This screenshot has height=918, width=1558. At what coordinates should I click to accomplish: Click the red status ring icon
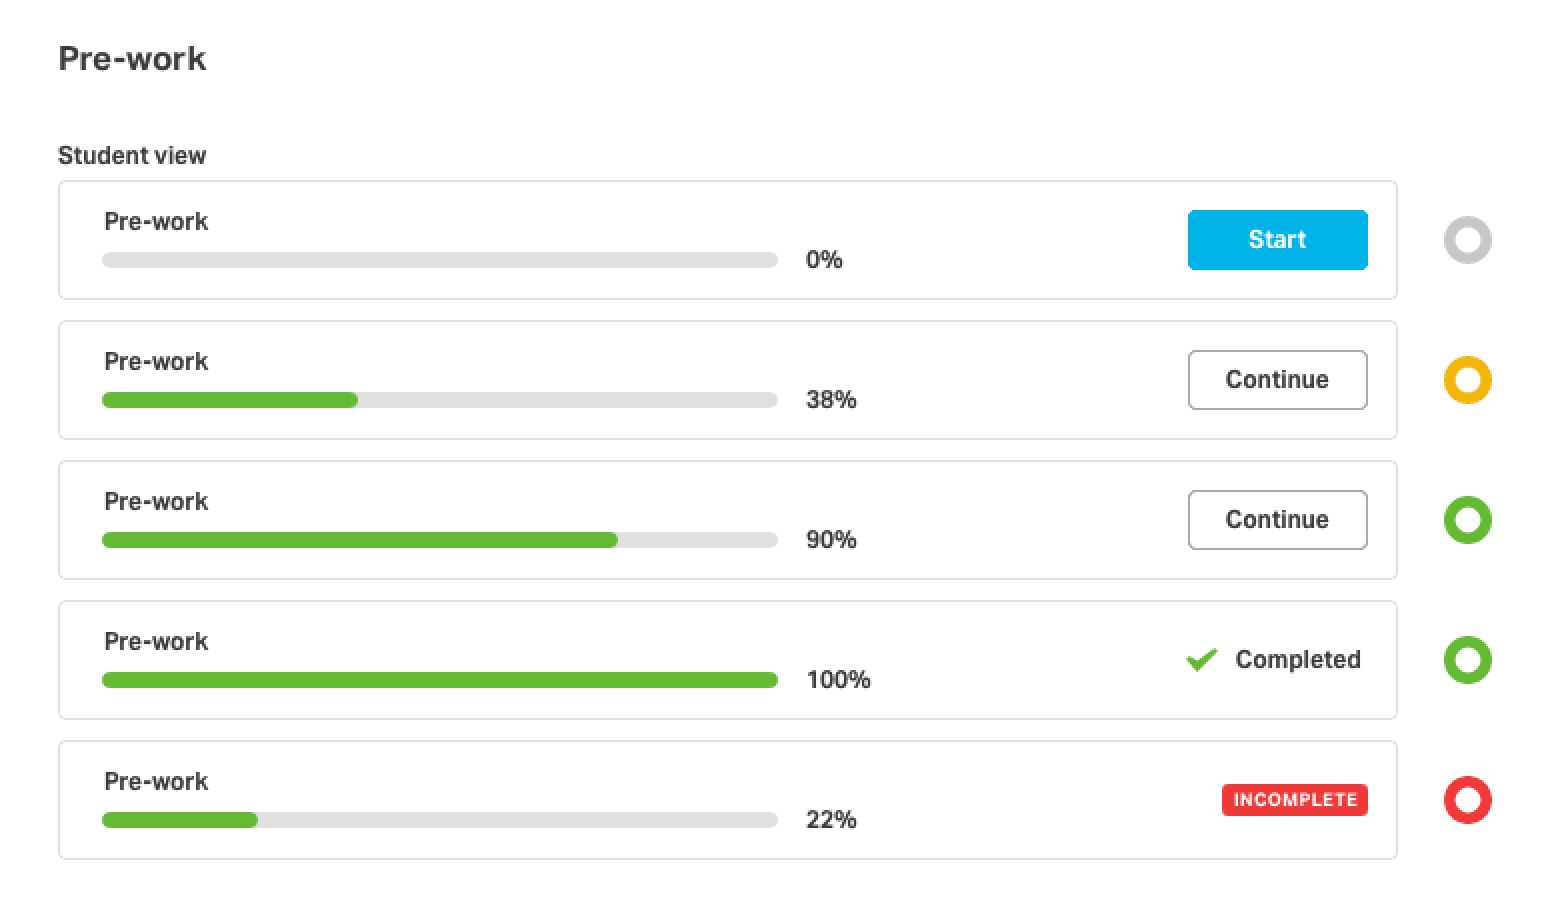[x=1467, y=800]
